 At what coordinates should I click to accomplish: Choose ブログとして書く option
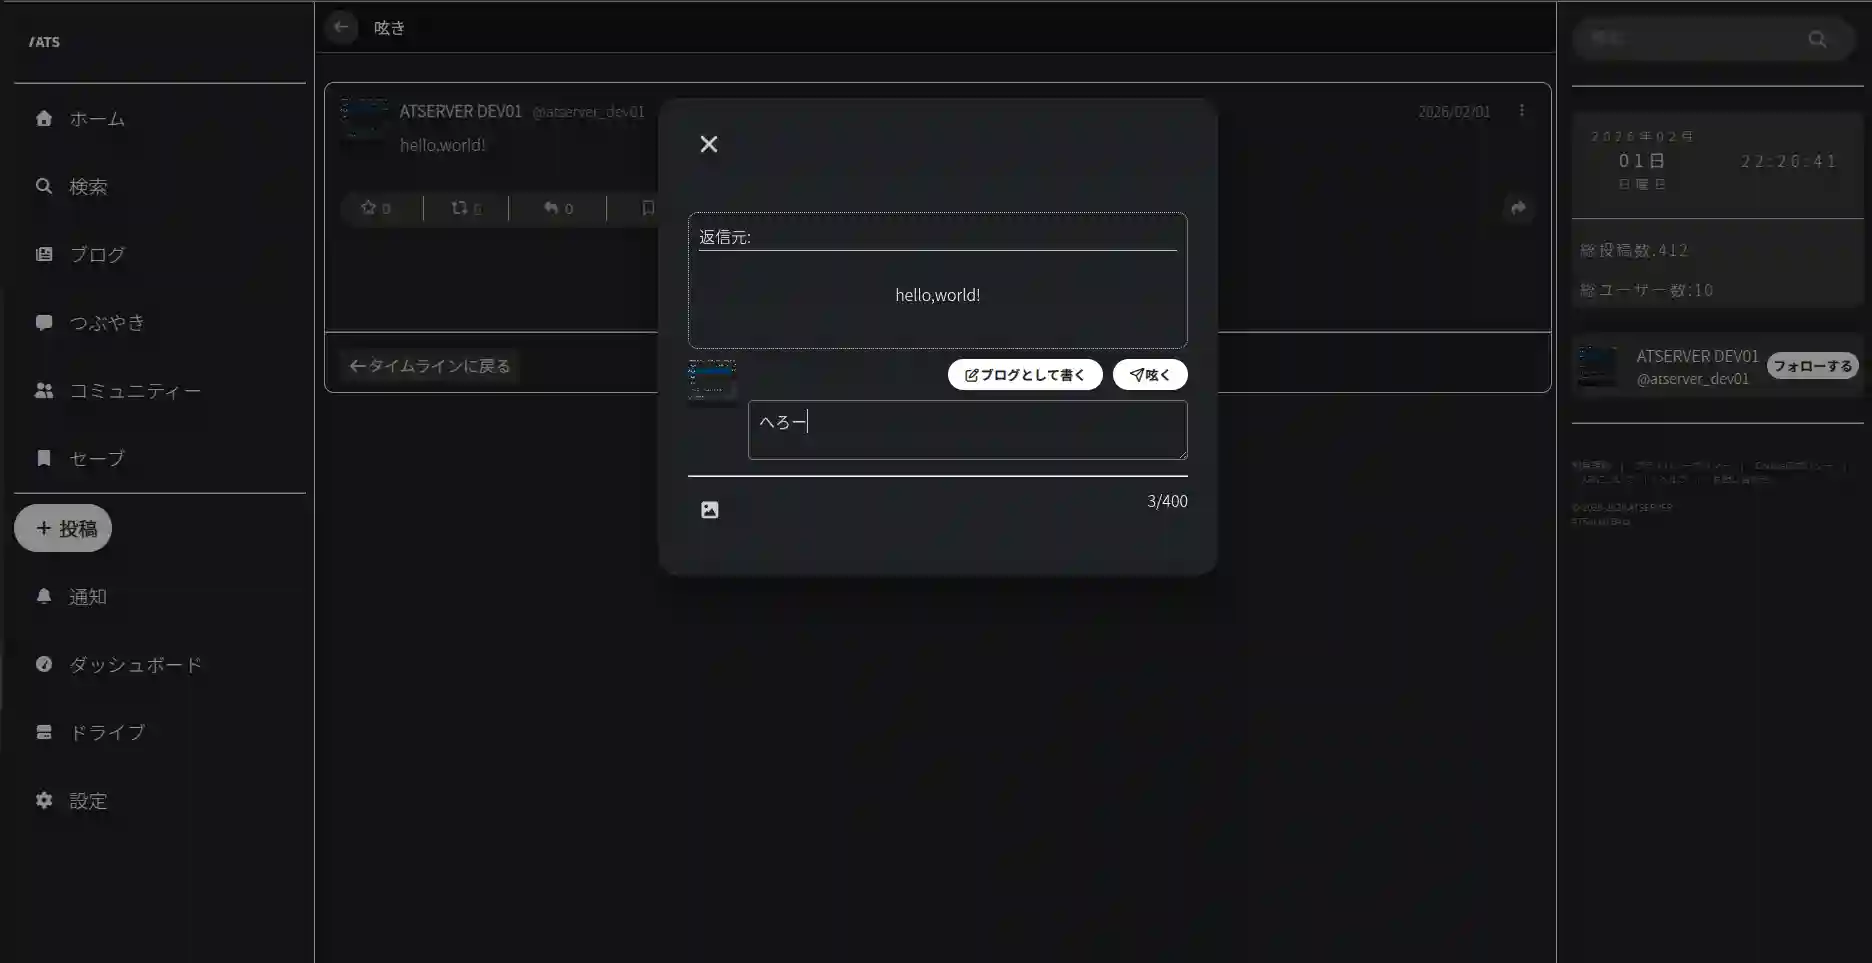(x=1024, y=374)
